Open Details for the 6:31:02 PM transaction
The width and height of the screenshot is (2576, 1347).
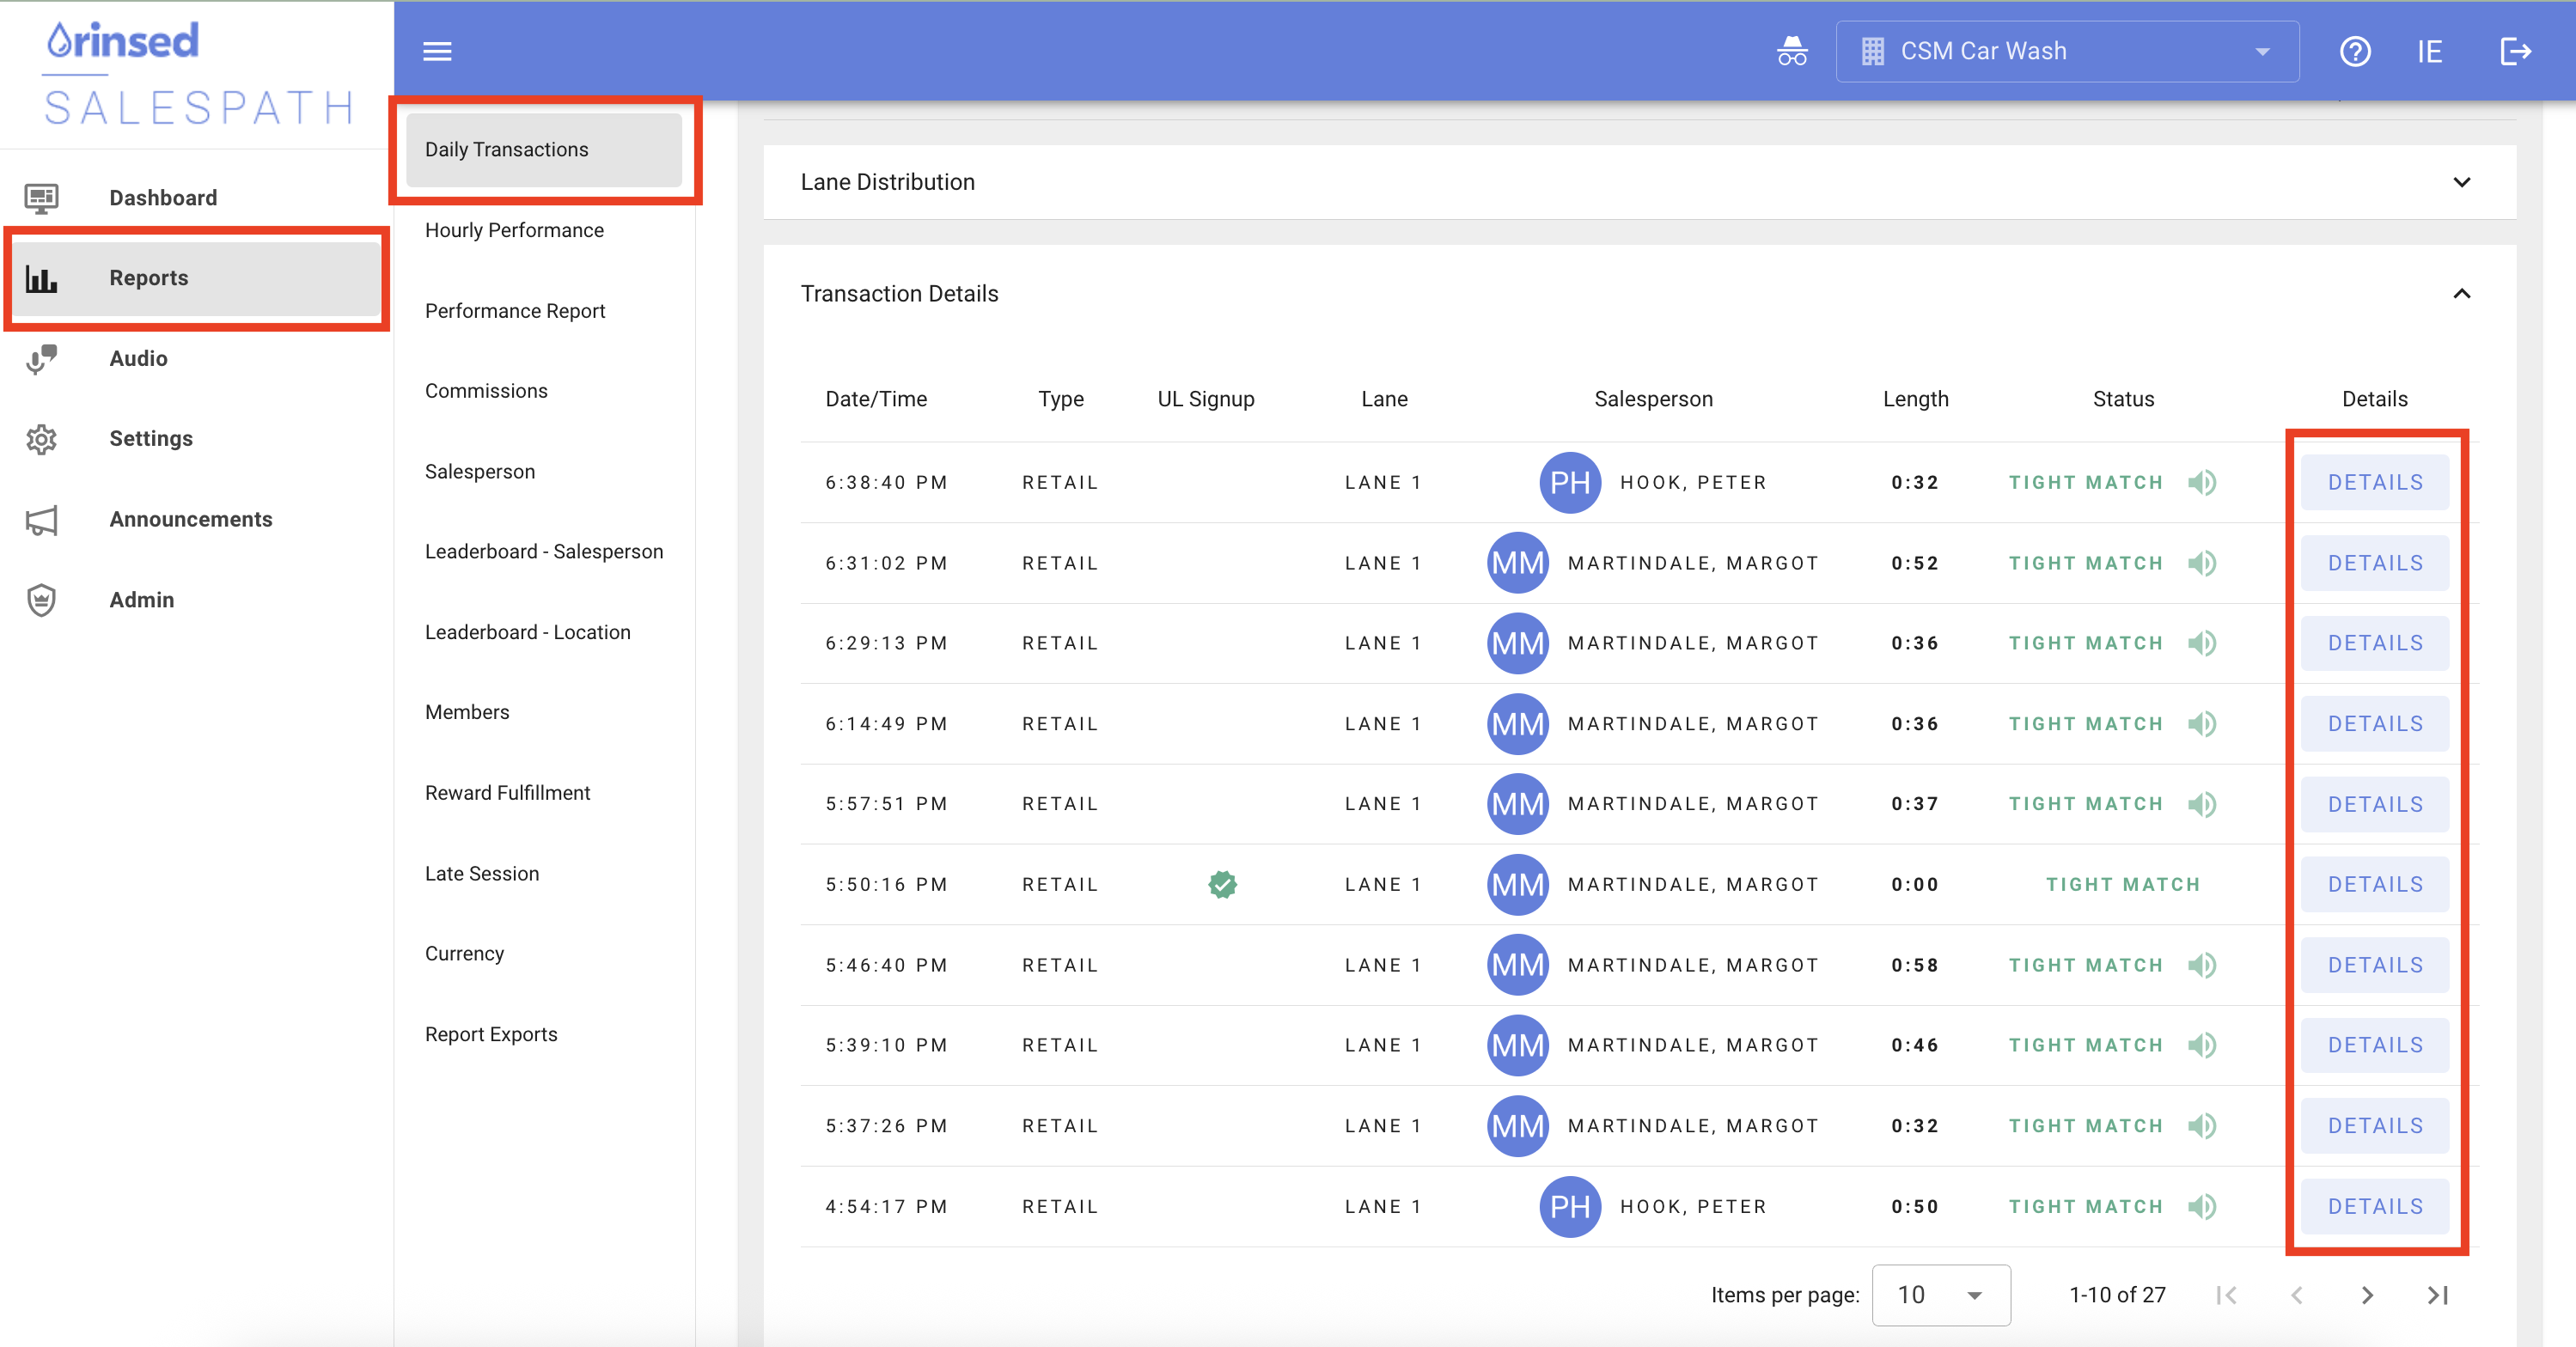pos(2375,563)
